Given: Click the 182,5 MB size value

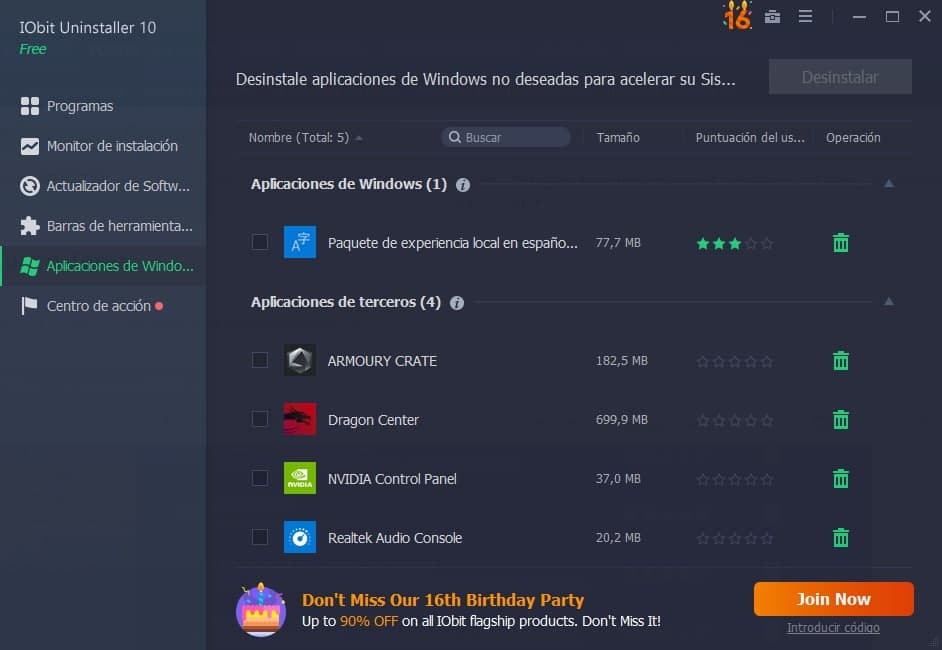Looking at the screenshot, I should 622,360.
